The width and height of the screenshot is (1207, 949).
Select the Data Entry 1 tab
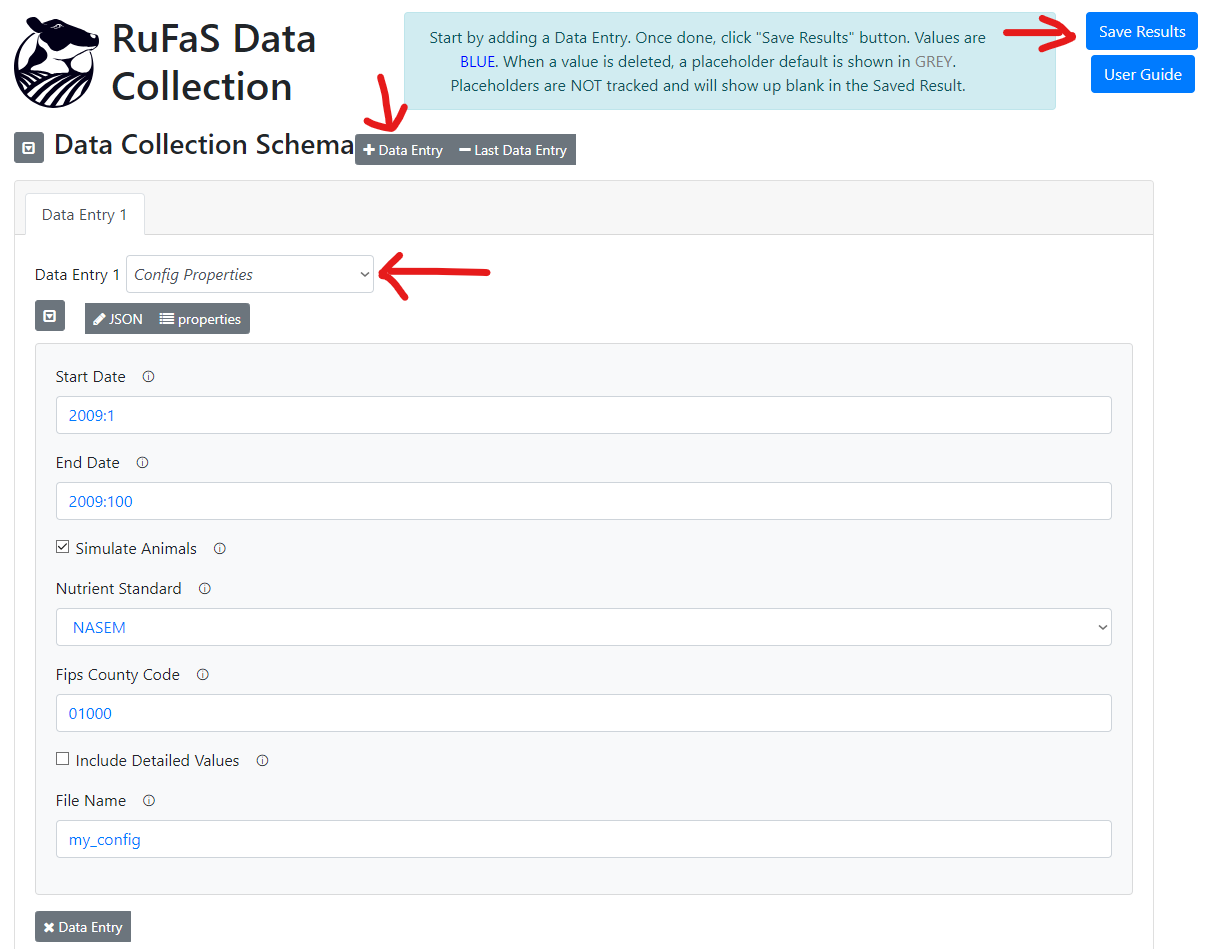[85, 214]
